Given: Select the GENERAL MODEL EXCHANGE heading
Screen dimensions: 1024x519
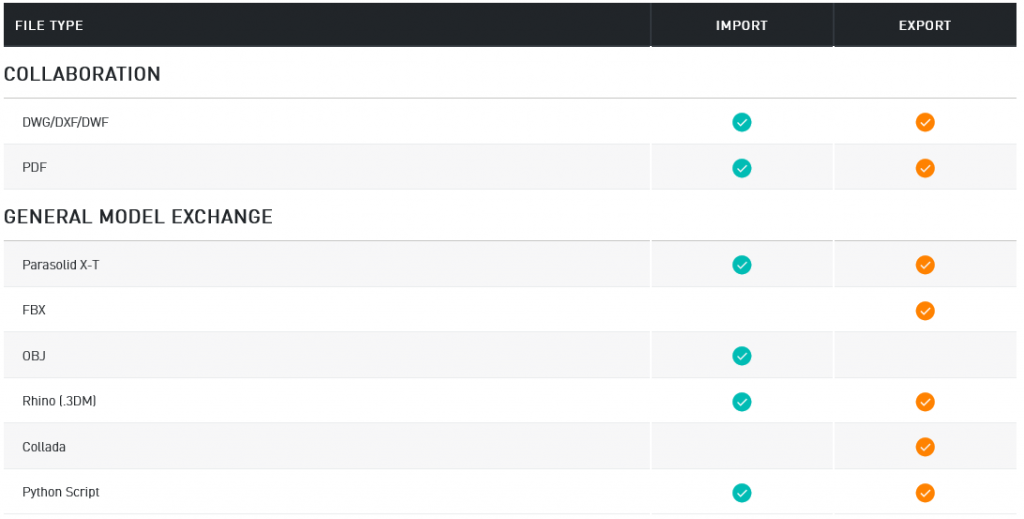Looking at the screenshot, I should point(138,216).
